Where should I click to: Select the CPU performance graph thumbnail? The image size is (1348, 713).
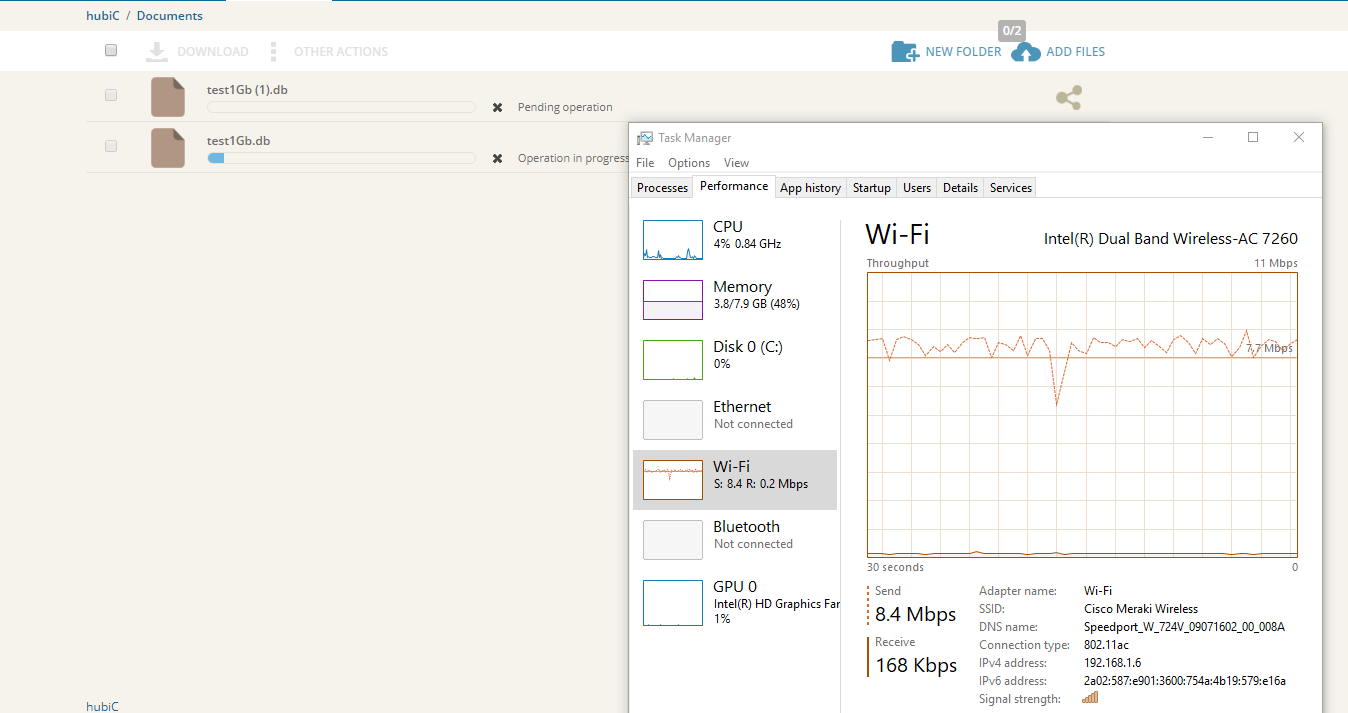click(673, 240)
